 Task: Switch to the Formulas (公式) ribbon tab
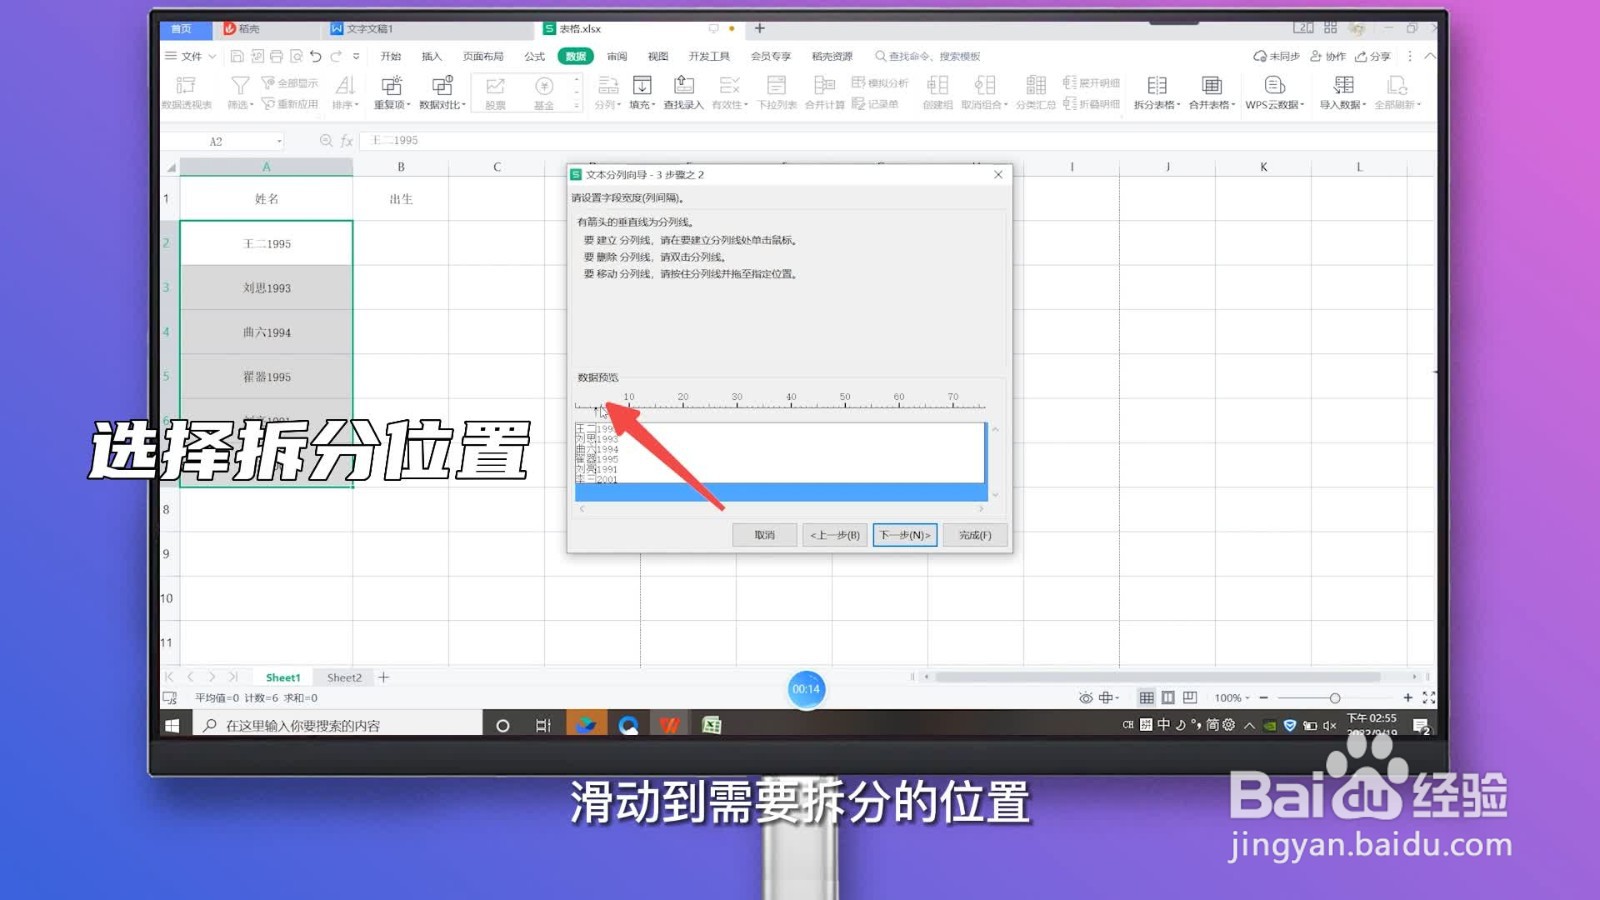(x=535, y=56)
